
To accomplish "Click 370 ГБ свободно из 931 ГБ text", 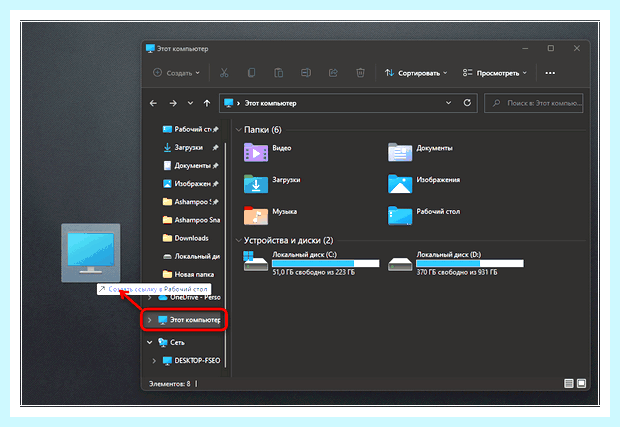I will (457, 272).
